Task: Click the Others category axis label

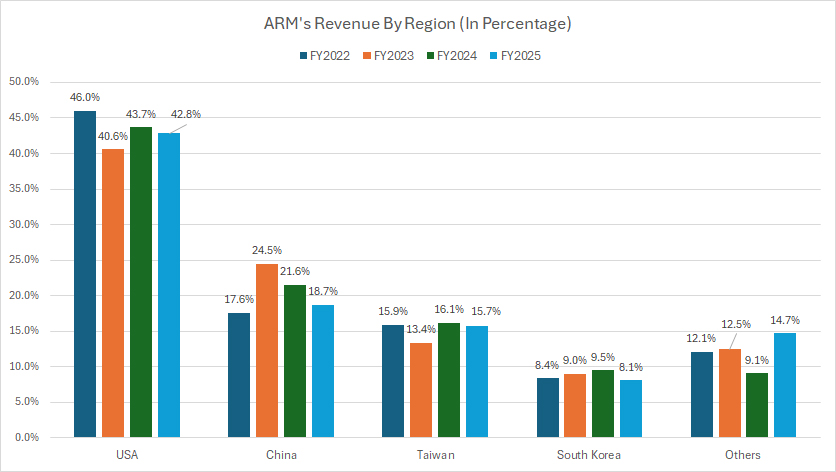Action: tap(743, 455)
